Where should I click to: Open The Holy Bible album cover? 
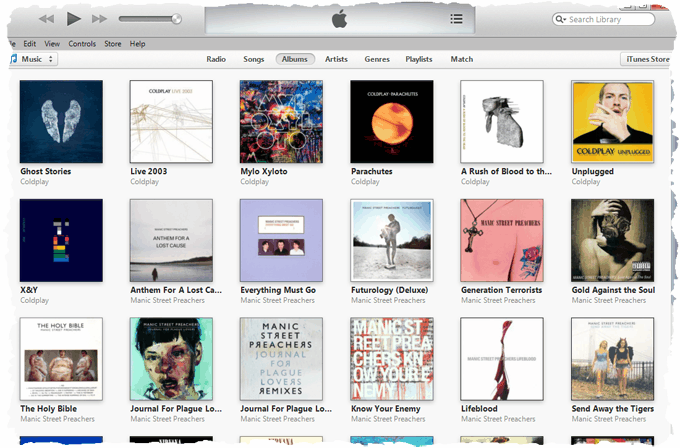pos(61,359)
